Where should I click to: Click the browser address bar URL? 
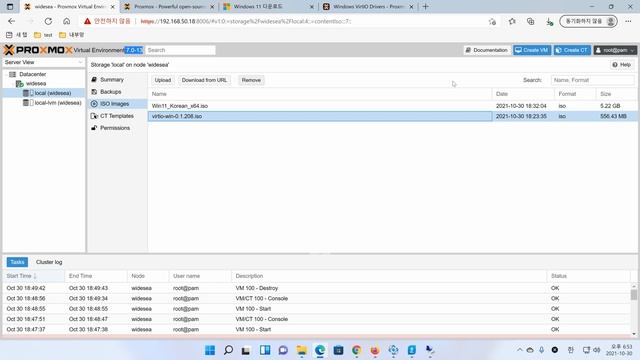click(245, 21)
